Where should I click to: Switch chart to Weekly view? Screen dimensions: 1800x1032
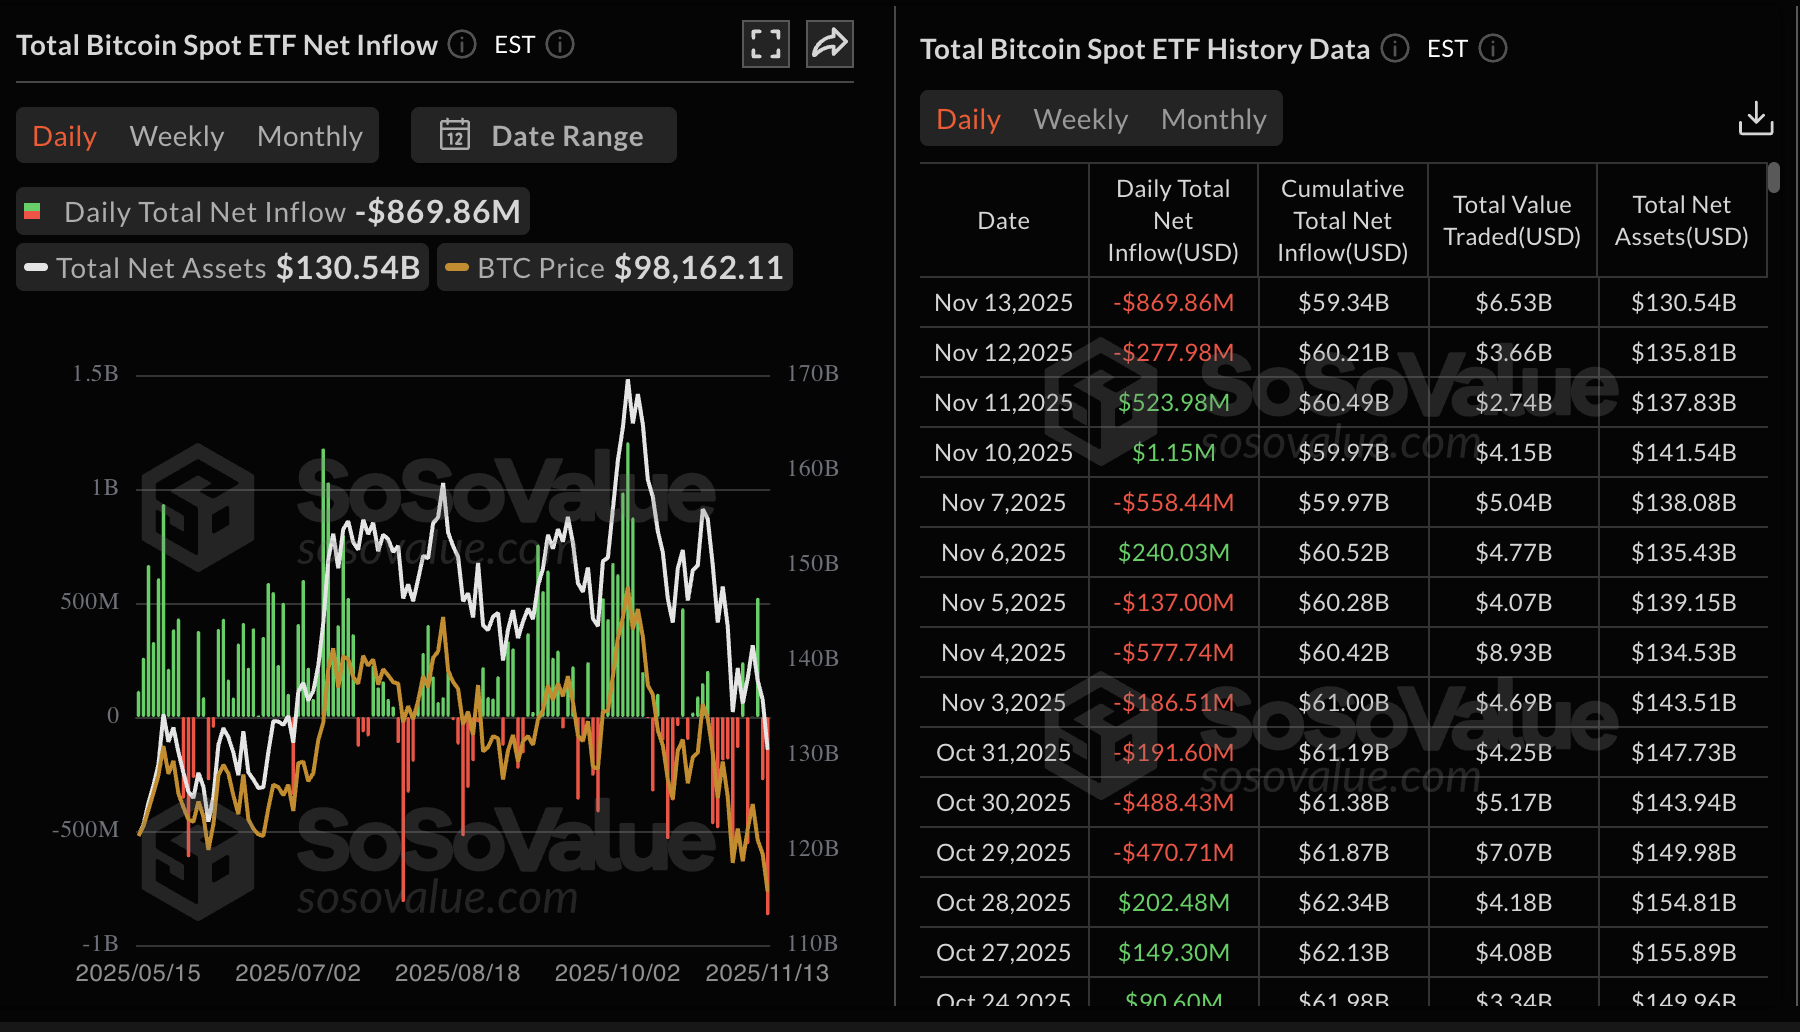176,135
